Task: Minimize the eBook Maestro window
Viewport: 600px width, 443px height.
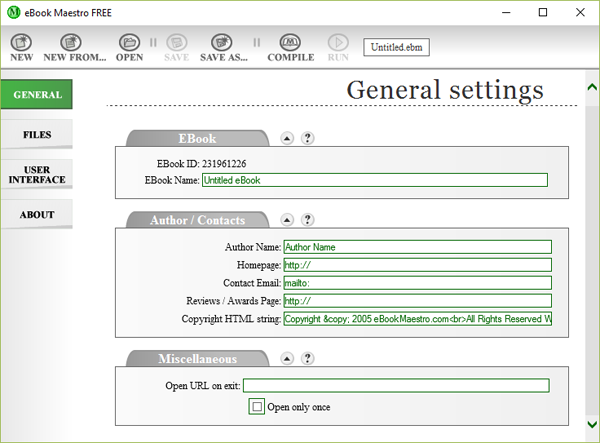Action: point(506,12)
